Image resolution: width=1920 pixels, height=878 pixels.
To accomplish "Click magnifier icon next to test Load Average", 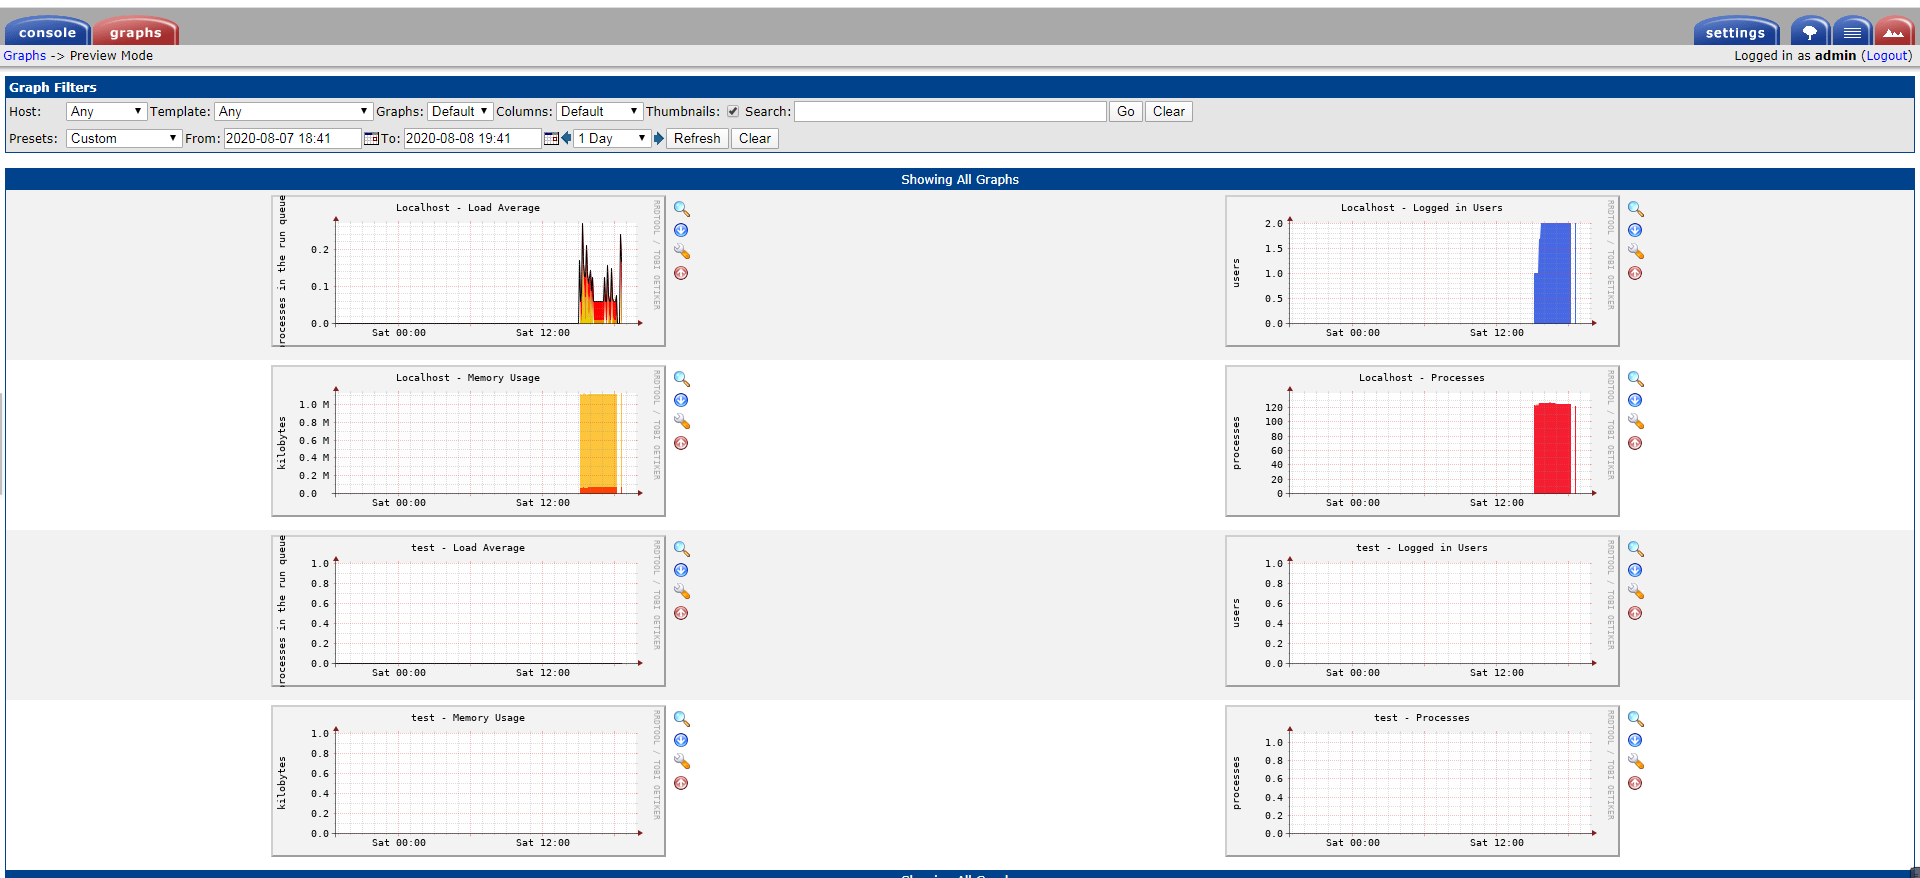I will coord(681,549).
